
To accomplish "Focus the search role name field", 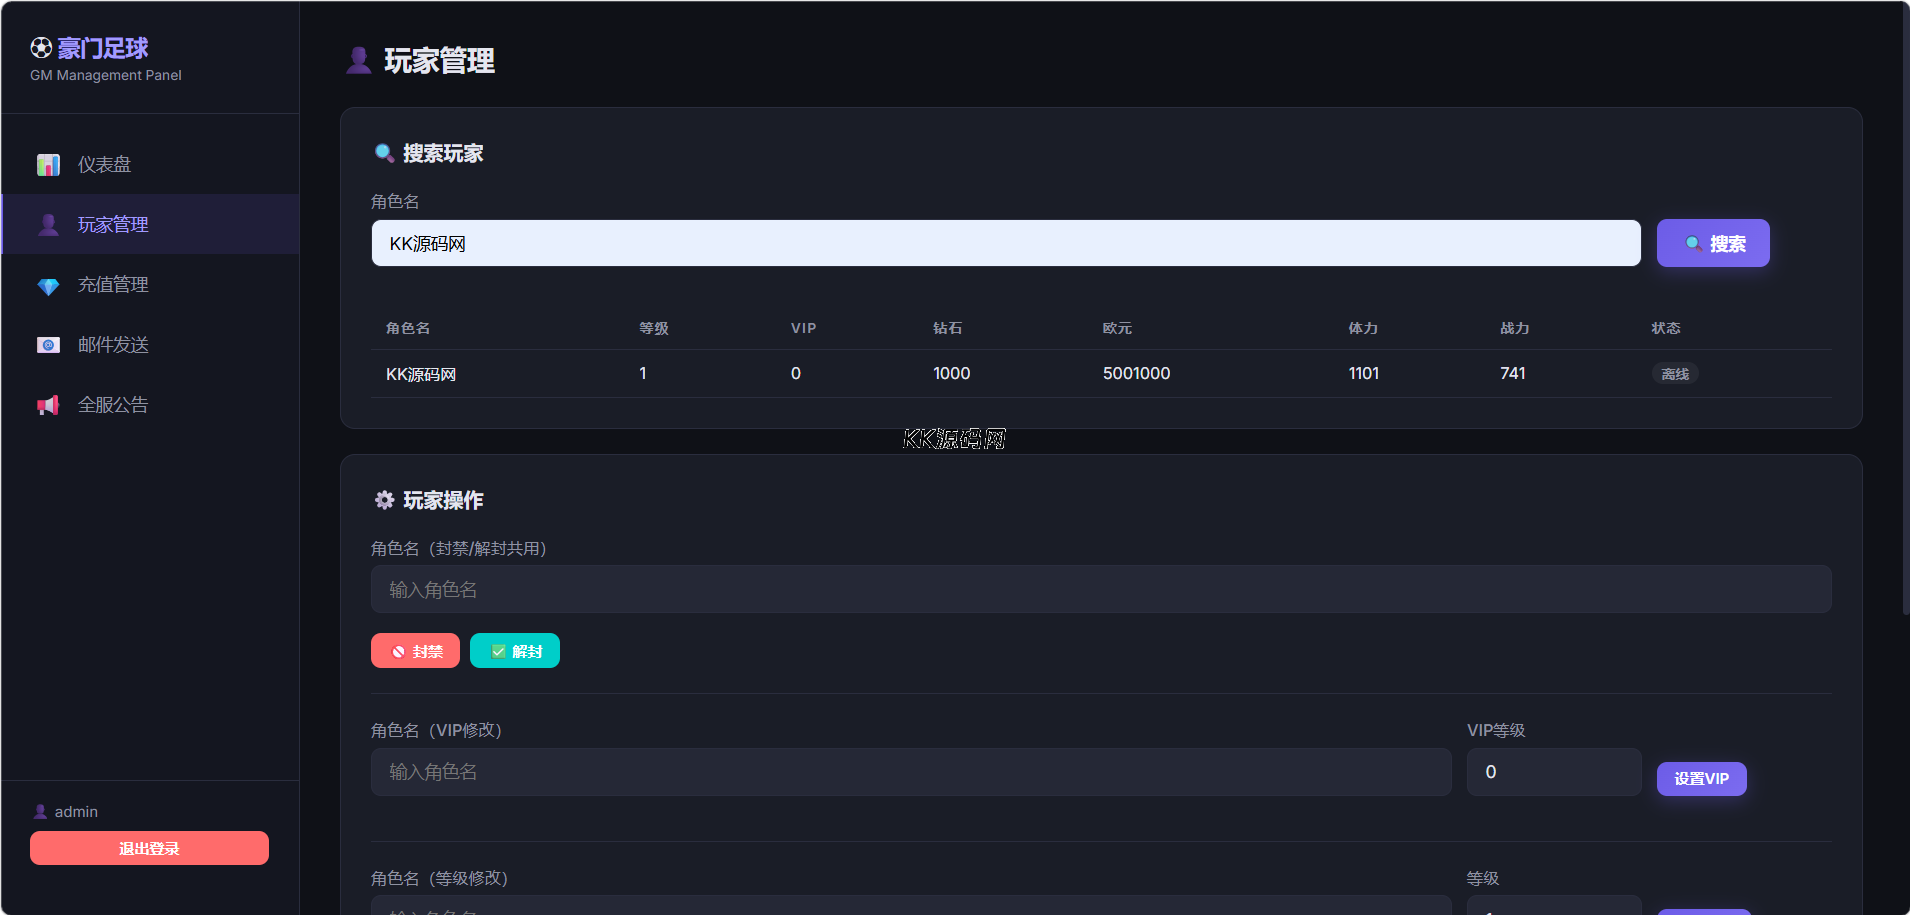I will [1005, 244].
